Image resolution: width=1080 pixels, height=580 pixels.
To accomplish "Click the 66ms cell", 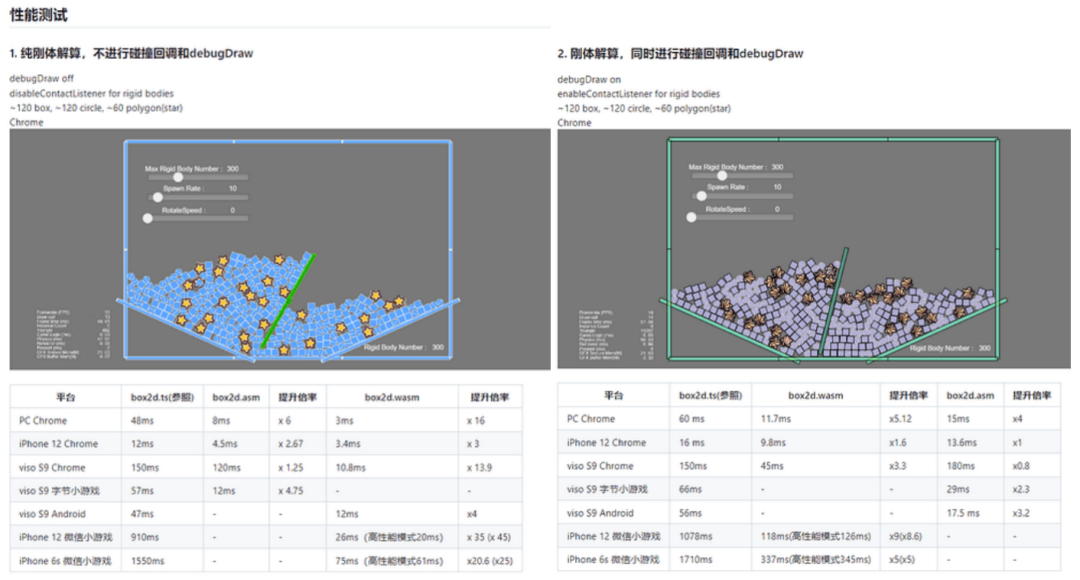I will pyautogui.click(x=711, y=489).
